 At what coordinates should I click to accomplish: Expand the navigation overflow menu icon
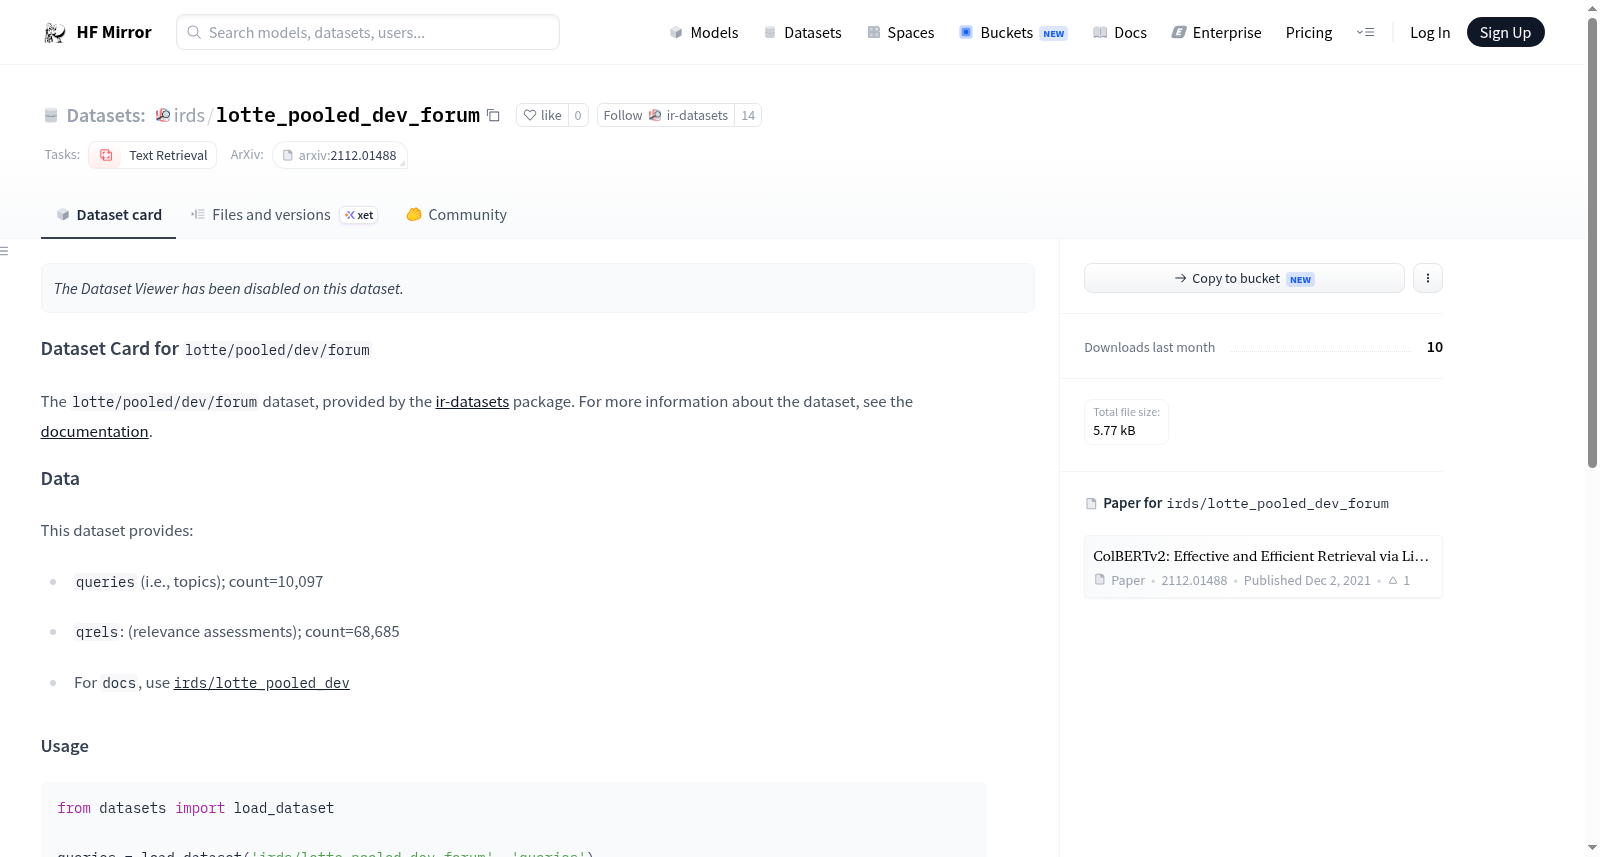click(1365, 33)
